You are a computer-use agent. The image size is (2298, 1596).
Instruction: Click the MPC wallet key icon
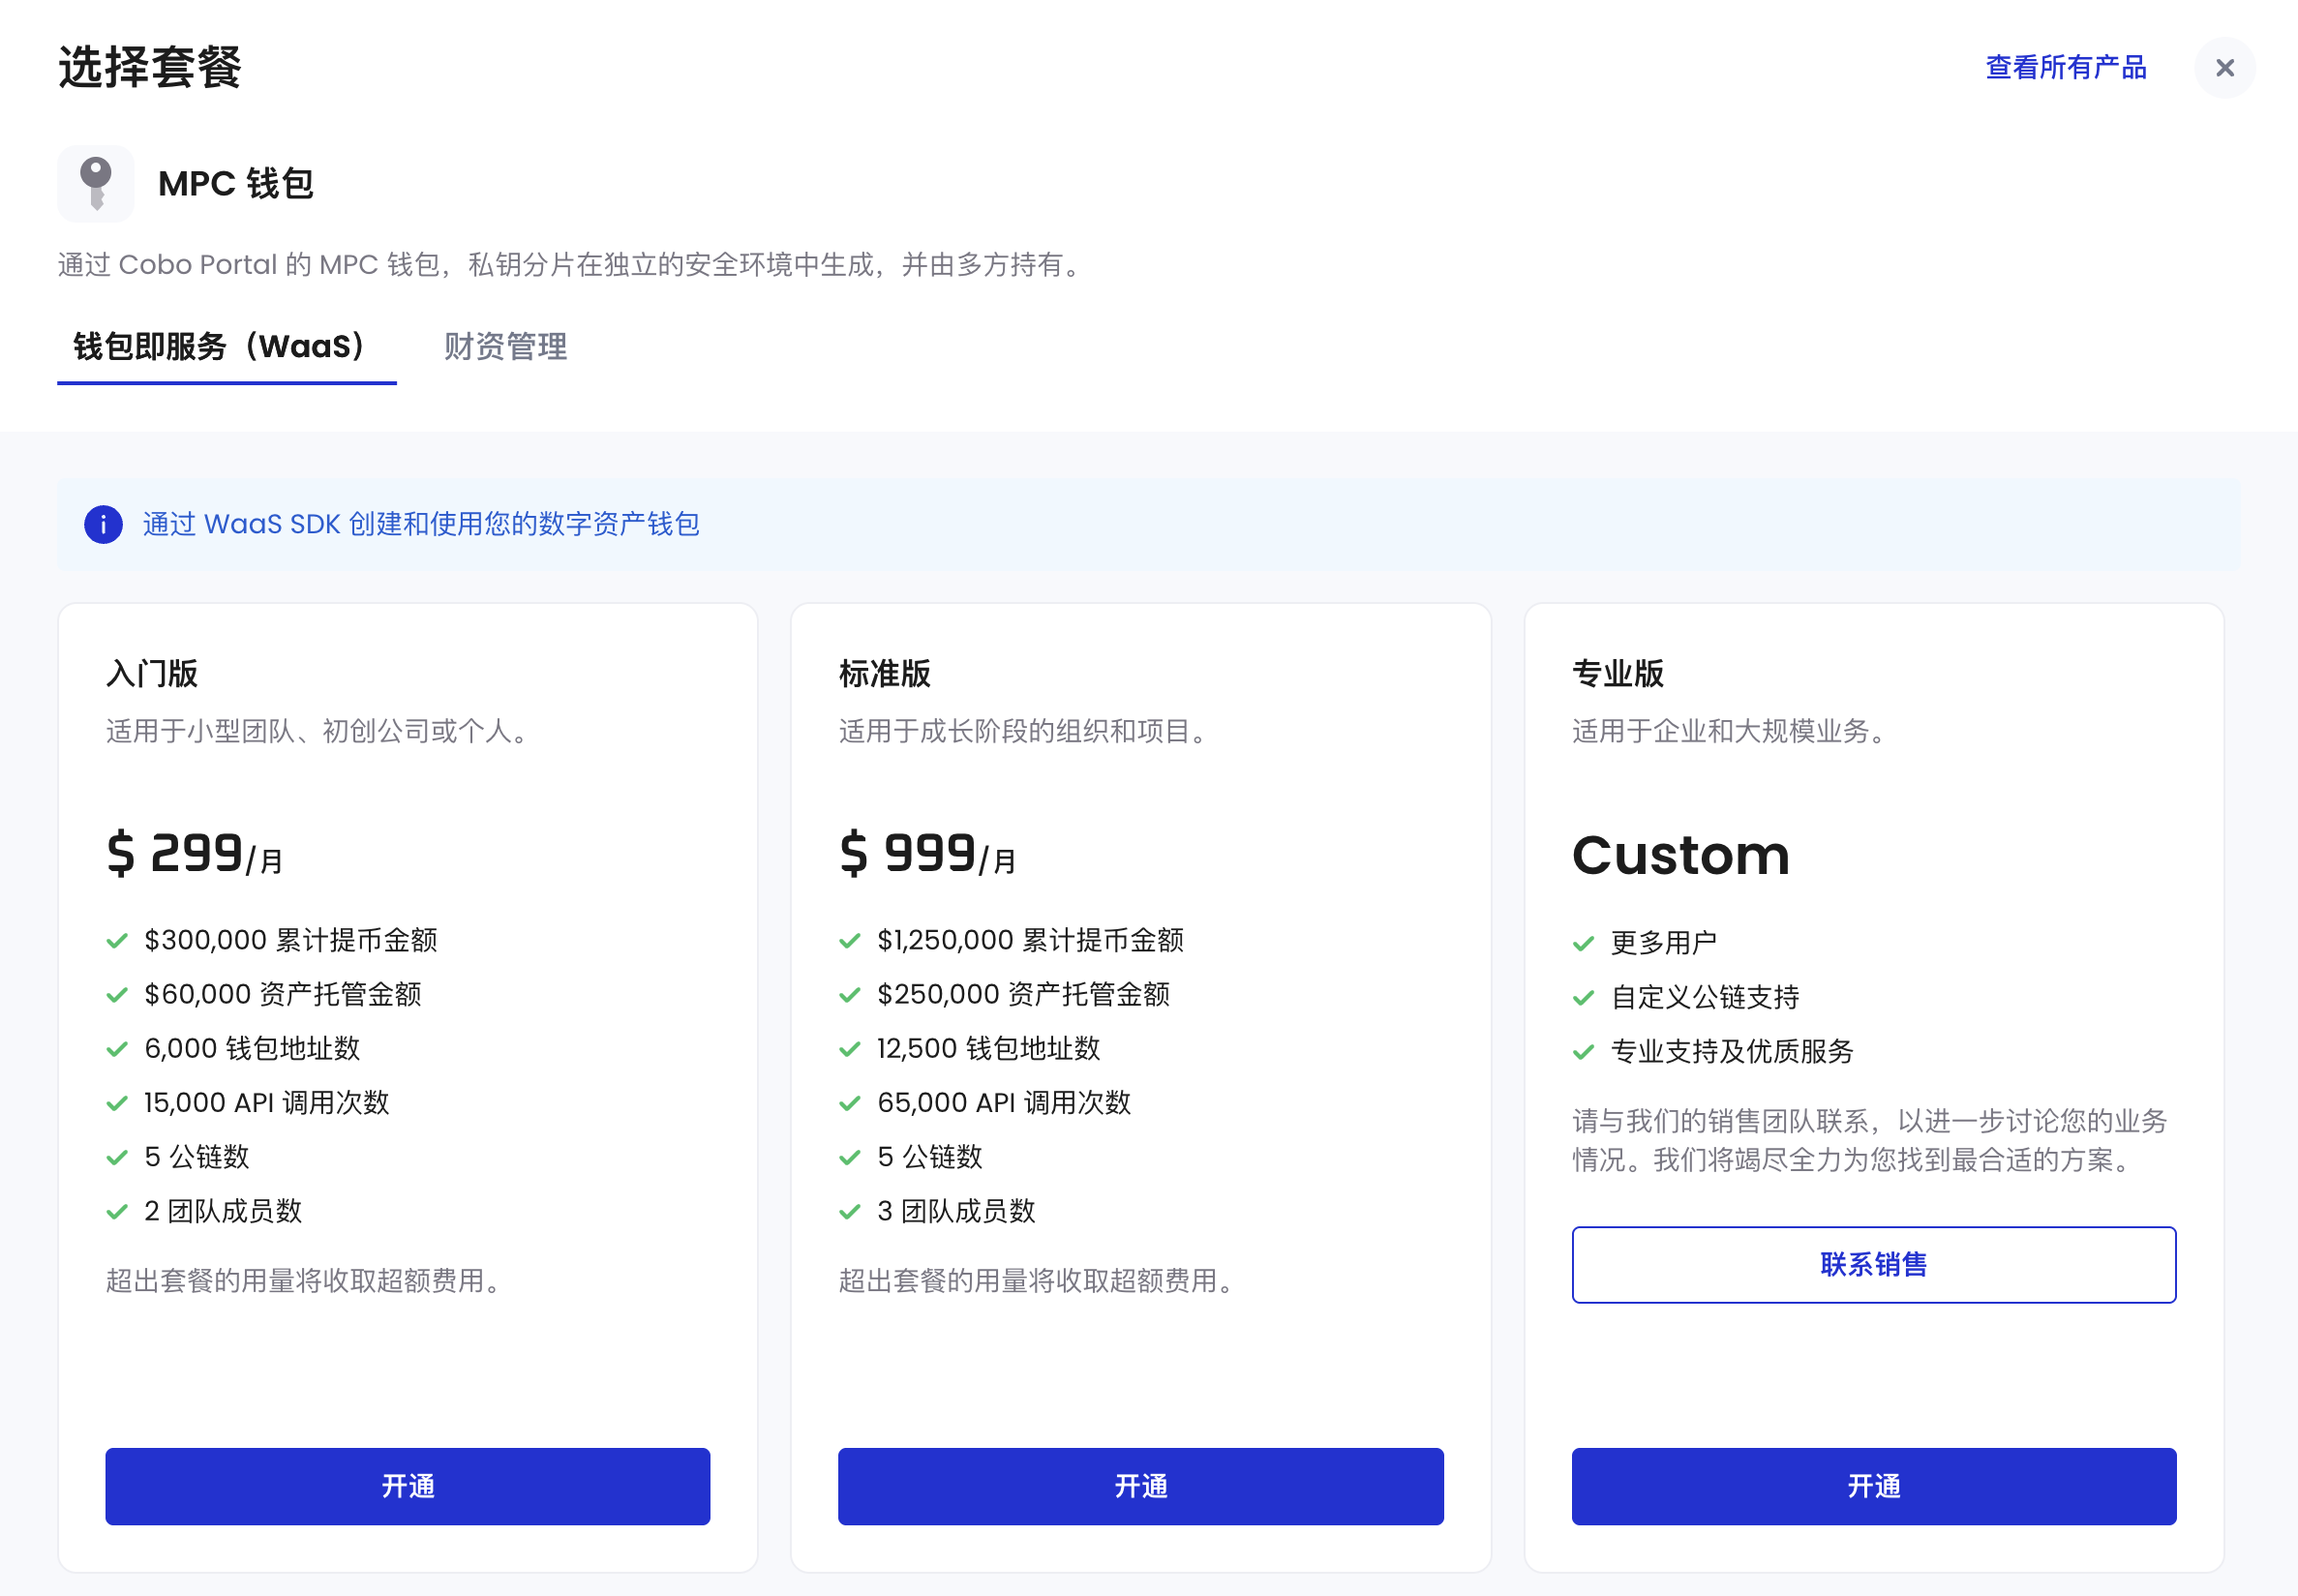[x=96, y=184]
